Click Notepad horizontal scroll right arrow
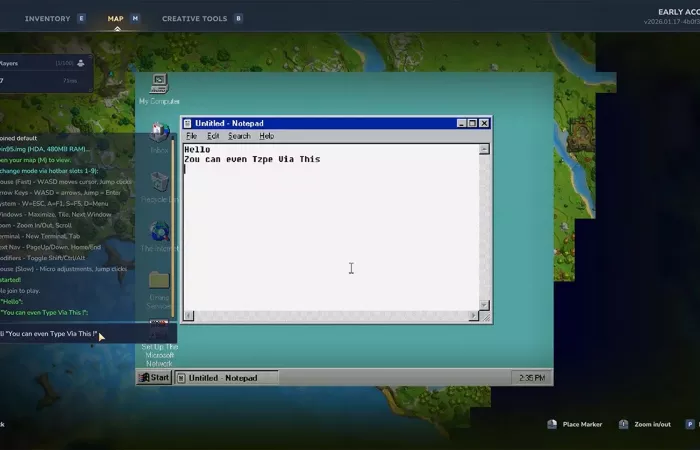The width and height of the screenshot is (700, 450). coord(474,316)
